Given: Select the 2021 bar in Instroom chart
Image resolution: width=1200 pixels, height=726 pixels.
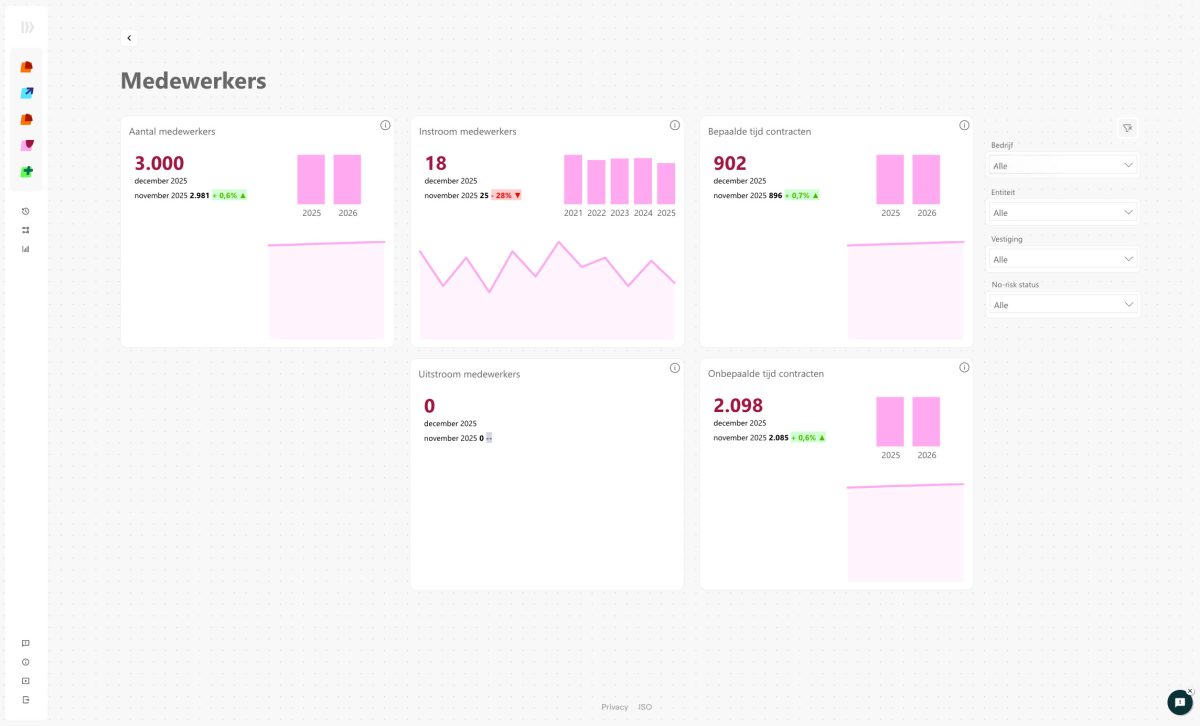Looking at the screenshot, I should (x=573, y=180).
